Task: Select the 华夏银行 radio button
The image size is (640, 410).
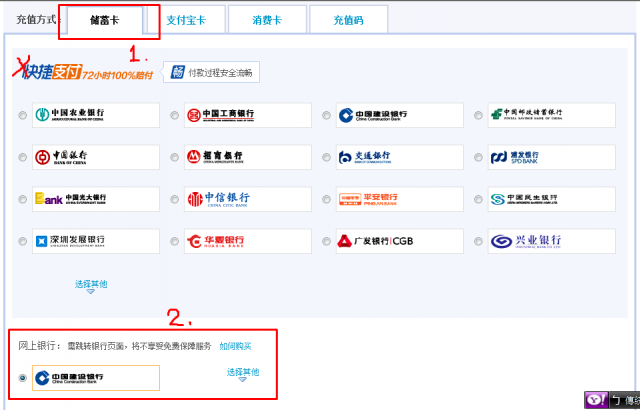Action: click(x=175, y=242)
